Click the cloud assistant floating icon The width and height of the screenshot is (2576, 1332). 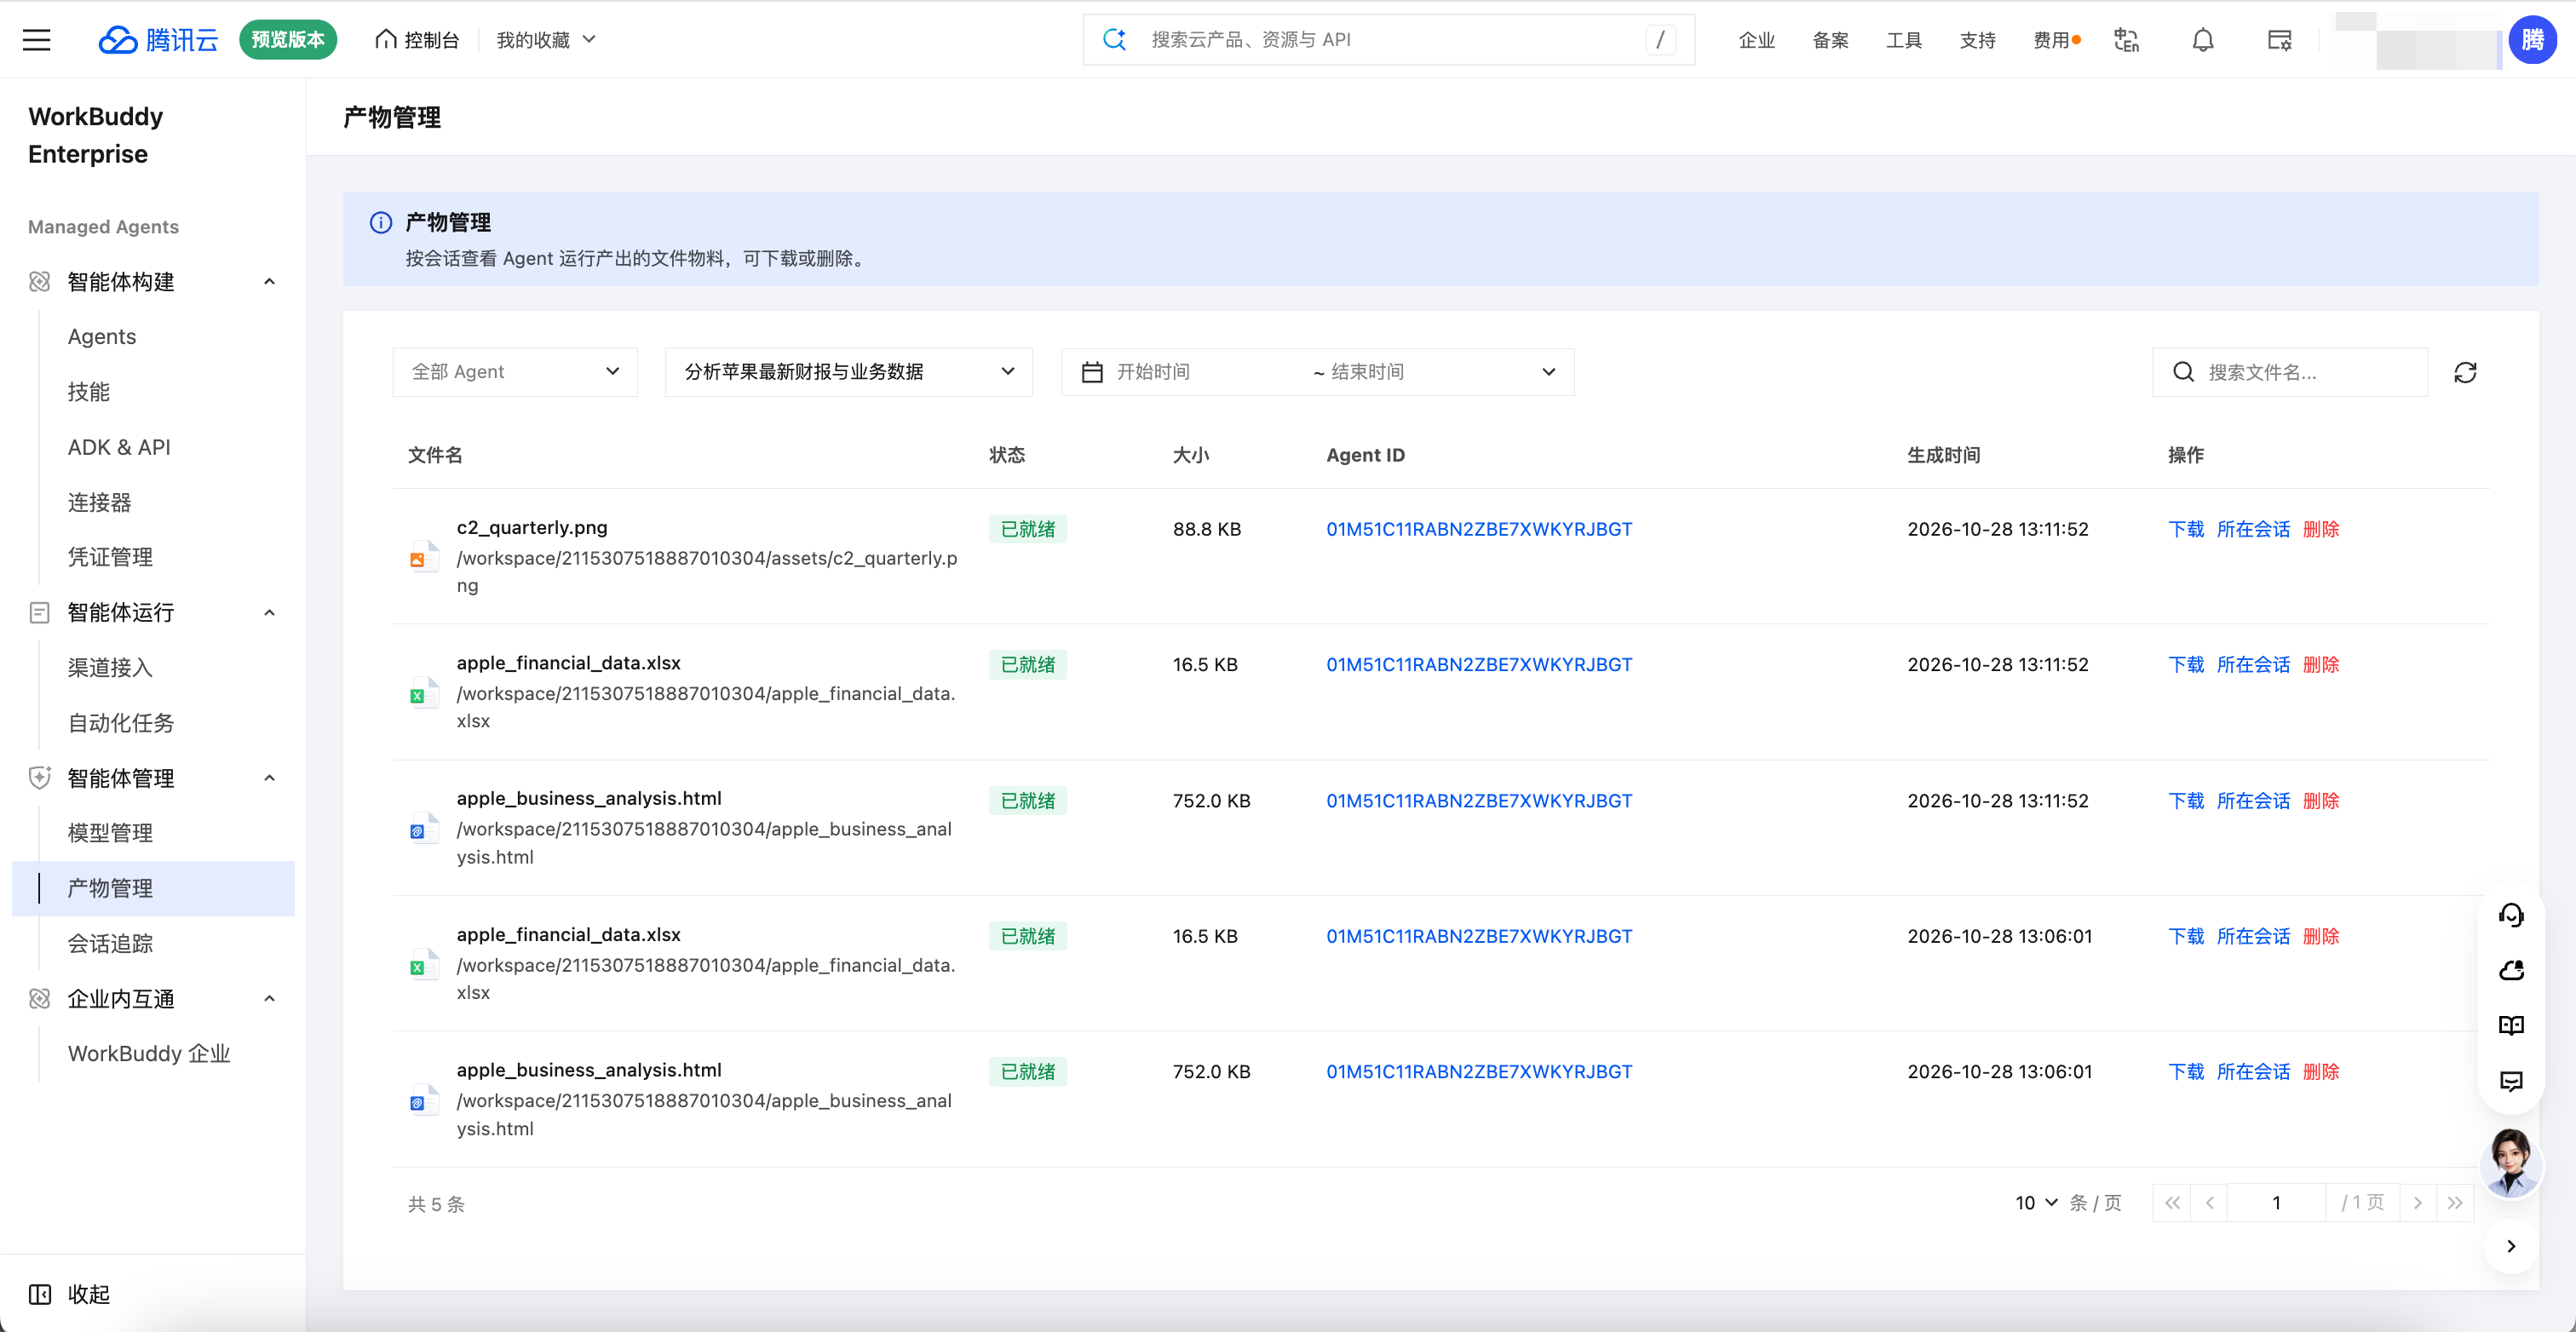click(2511, 970)
